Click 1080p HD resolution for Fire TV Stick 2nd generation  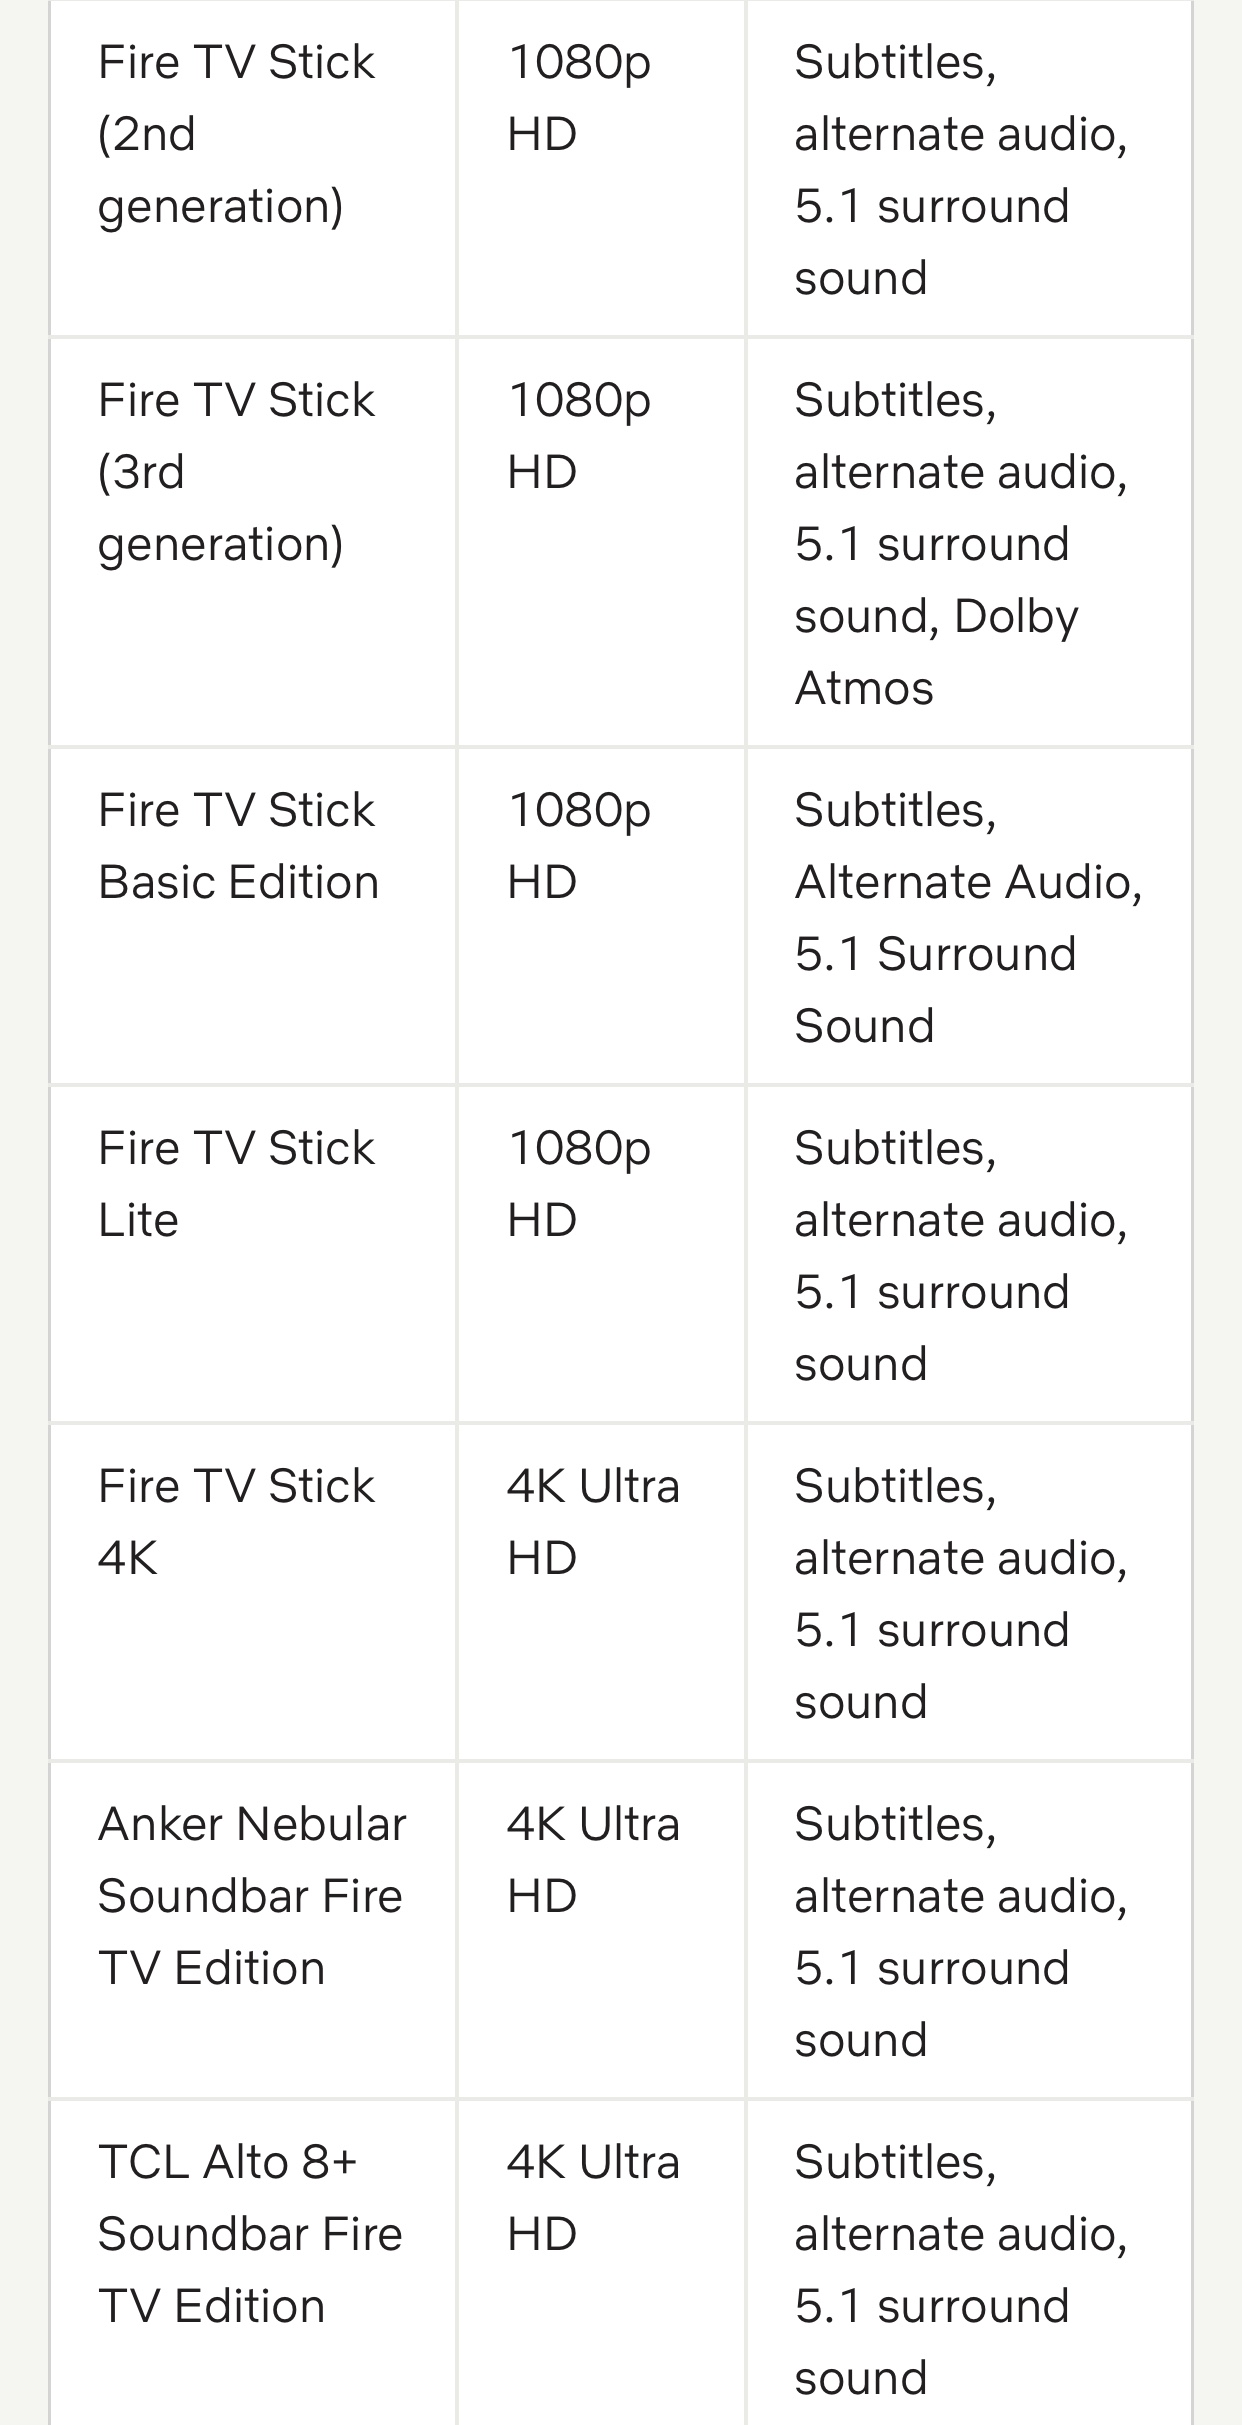click(x=579, y=98)
